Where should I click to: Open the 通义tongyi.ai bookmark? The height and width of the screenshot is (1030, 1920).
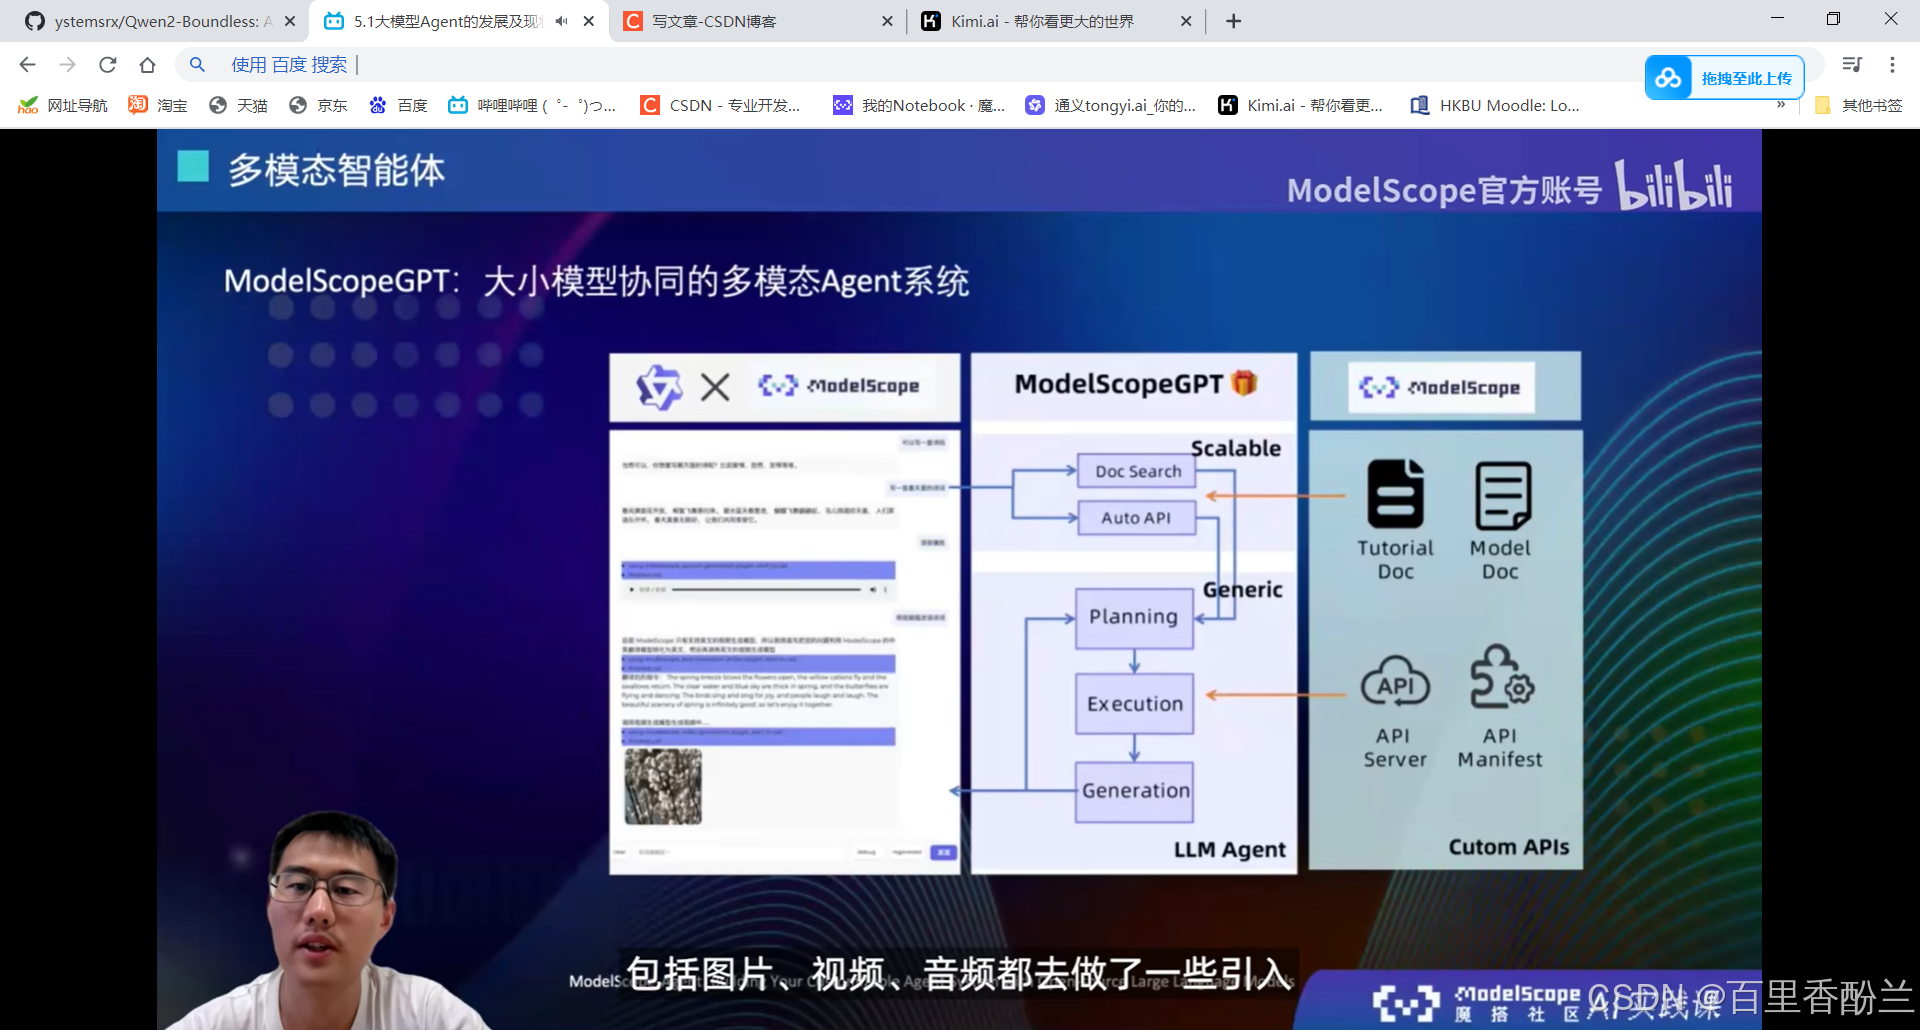coord(1111,105)
